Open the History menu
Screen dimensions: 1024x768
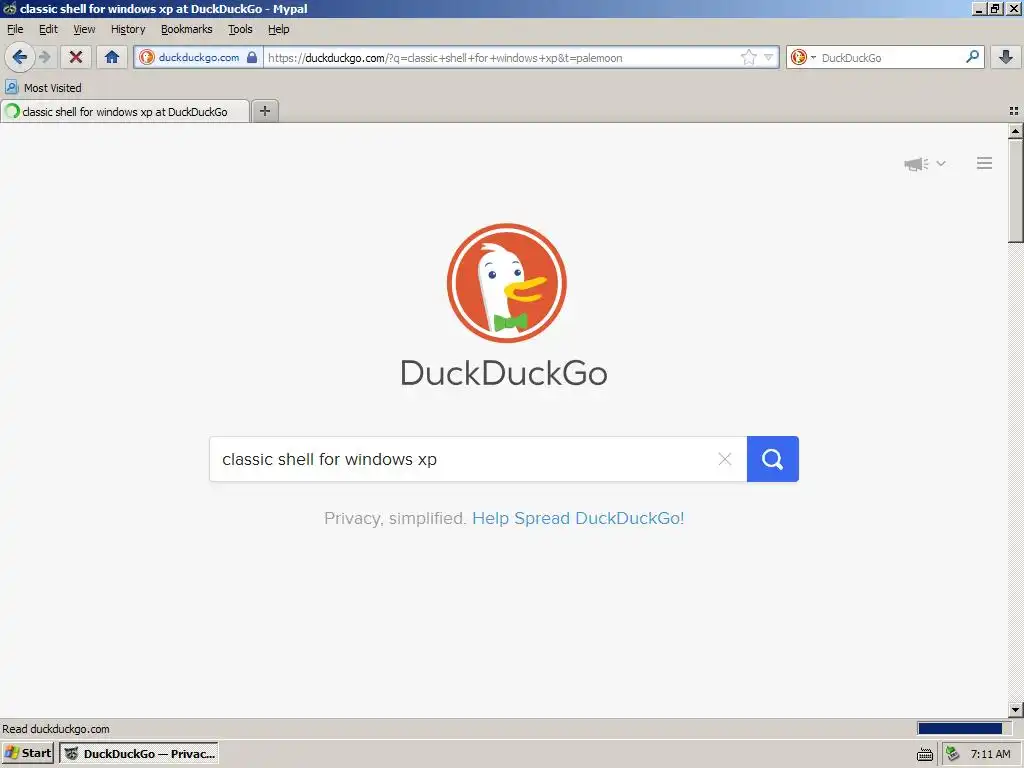(x=128, y=29)
